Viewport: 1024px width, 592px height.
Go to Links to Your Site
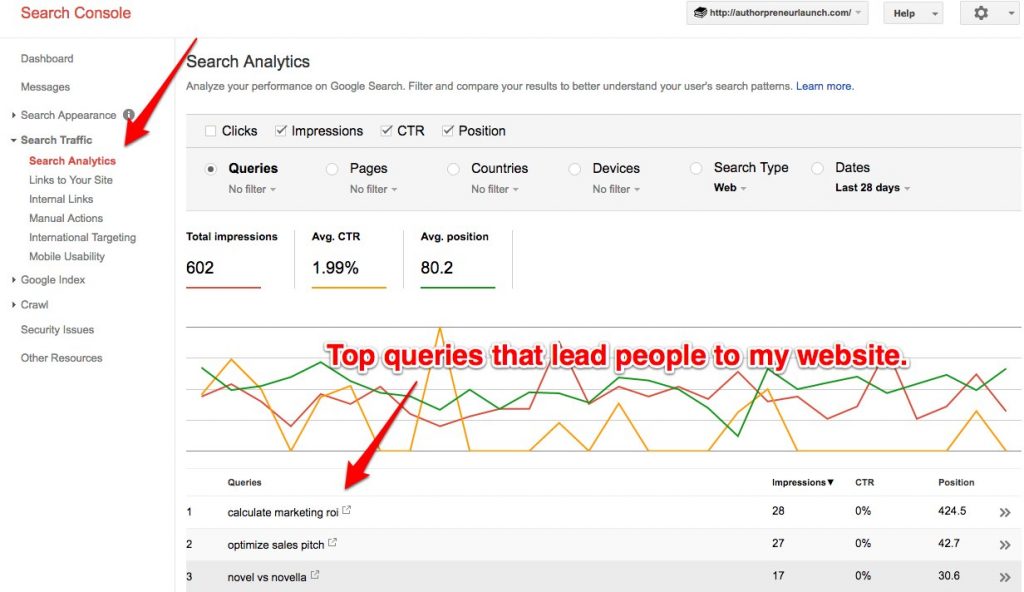click(x=71, y=180)
